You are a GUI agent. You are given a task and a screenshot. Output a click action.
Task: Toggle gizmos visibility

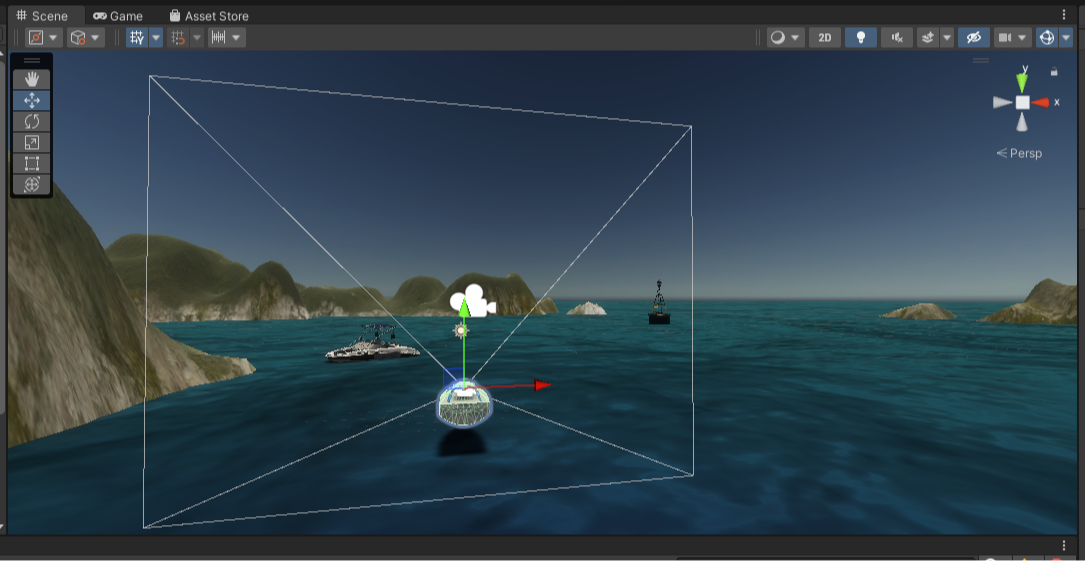1047,37
